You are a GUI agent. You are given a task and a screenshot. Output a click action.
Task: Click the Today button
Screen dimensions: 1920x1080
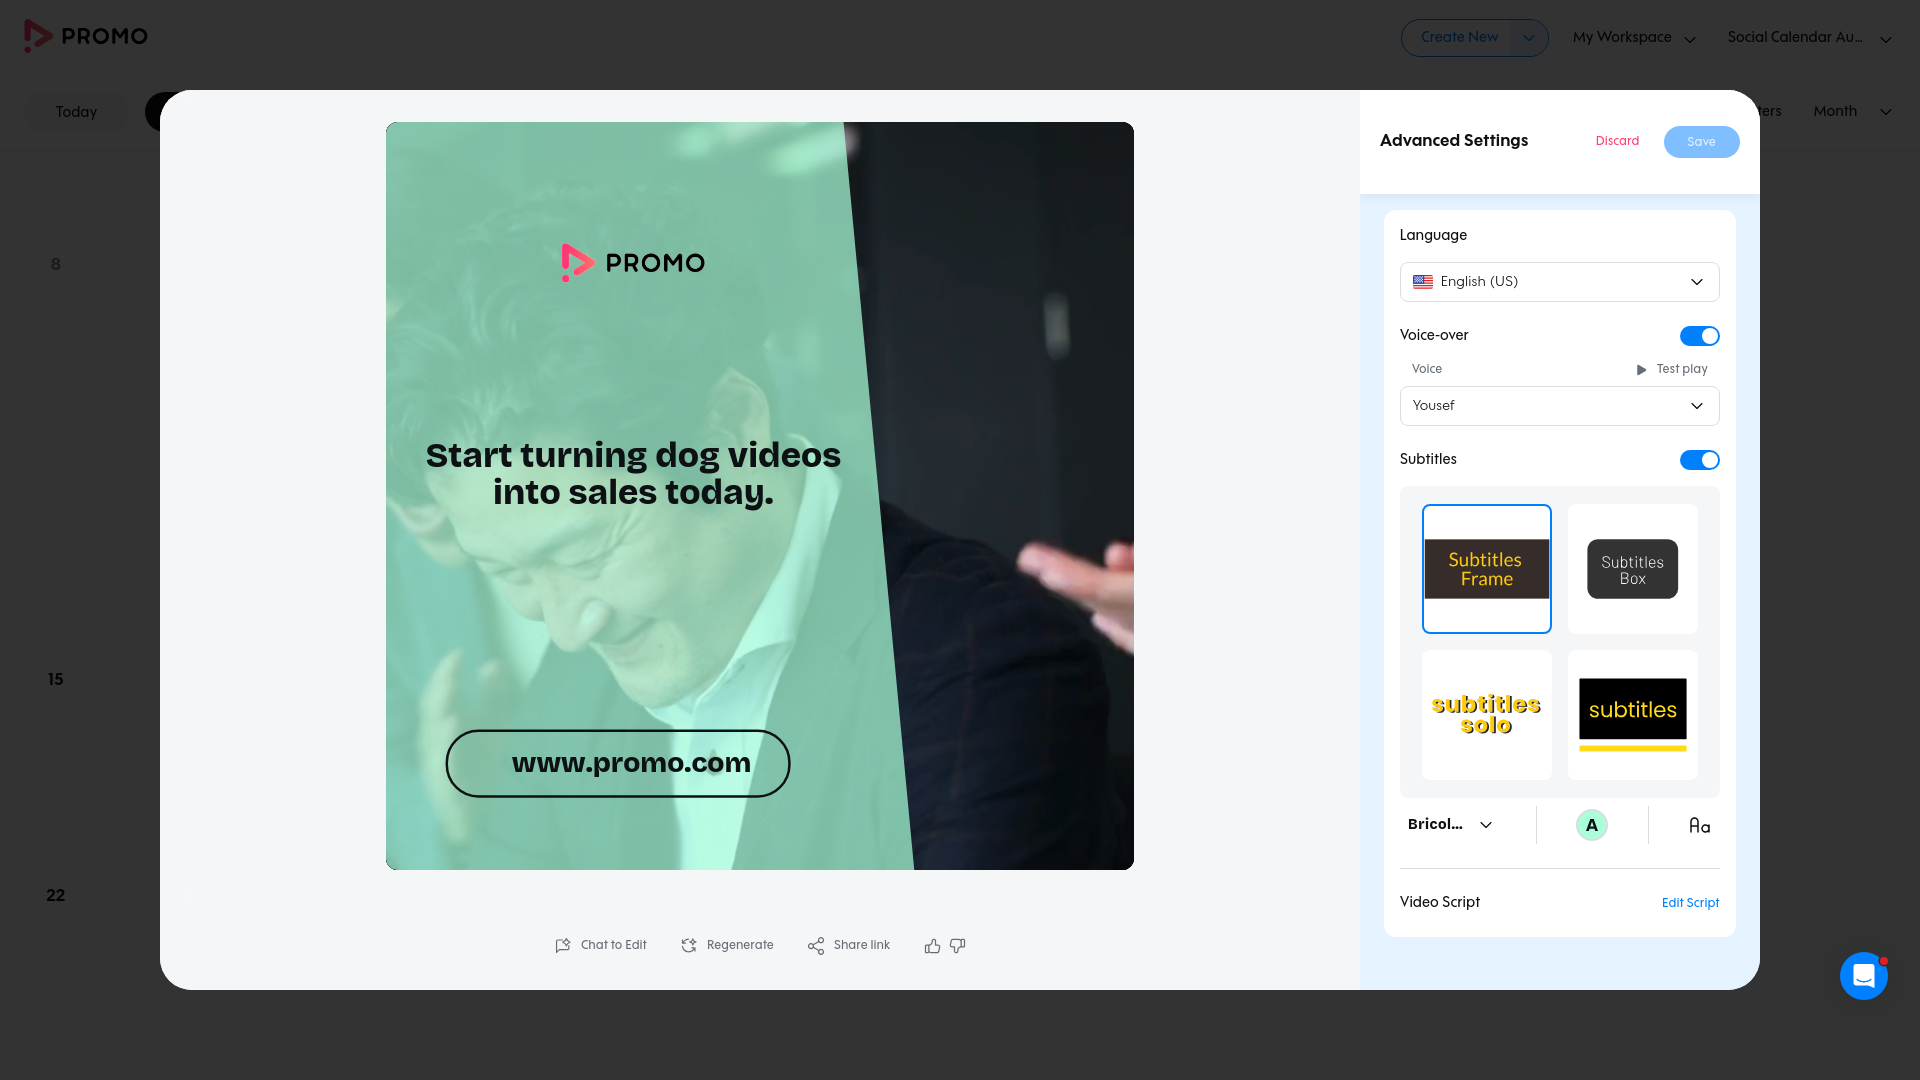coord(76,112)
